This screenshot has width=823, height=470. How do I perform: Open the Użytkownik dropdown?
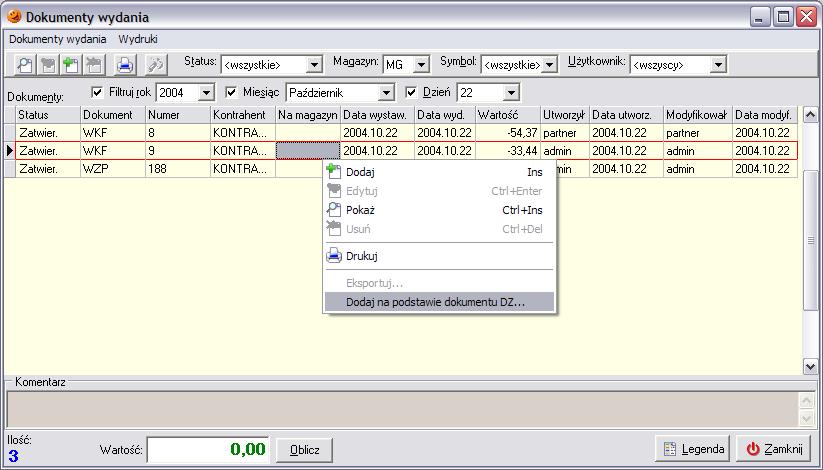pyautogui.click(x=719, y=65)
